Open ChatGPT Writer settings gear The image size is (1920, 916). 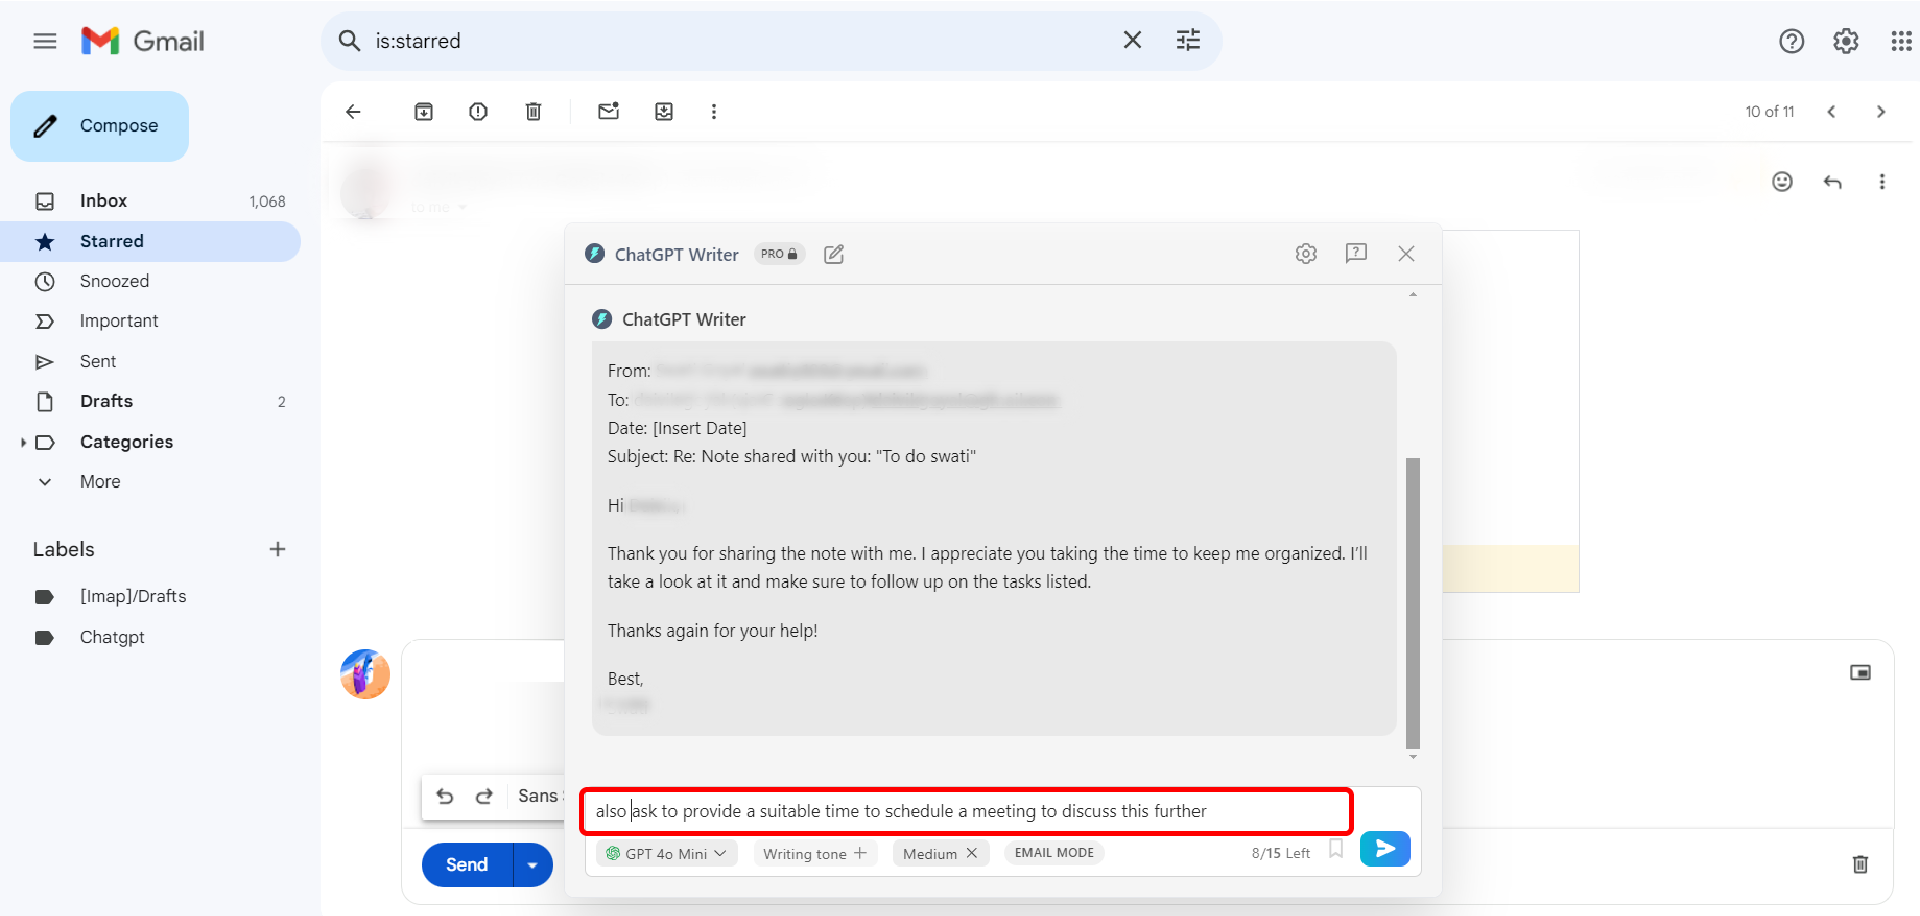point(1306,254)
